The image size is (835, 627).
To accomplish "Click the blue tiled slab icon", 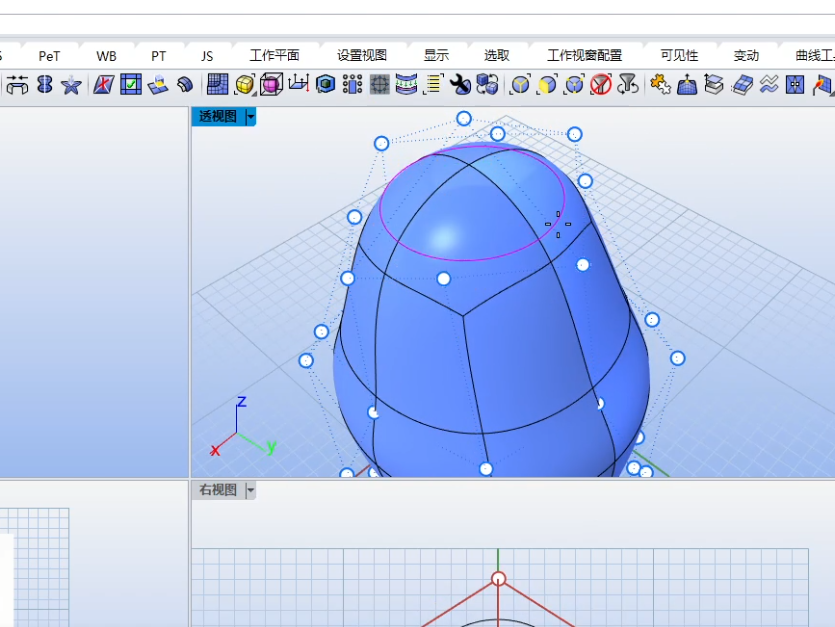I will click(x=741, y=85).
